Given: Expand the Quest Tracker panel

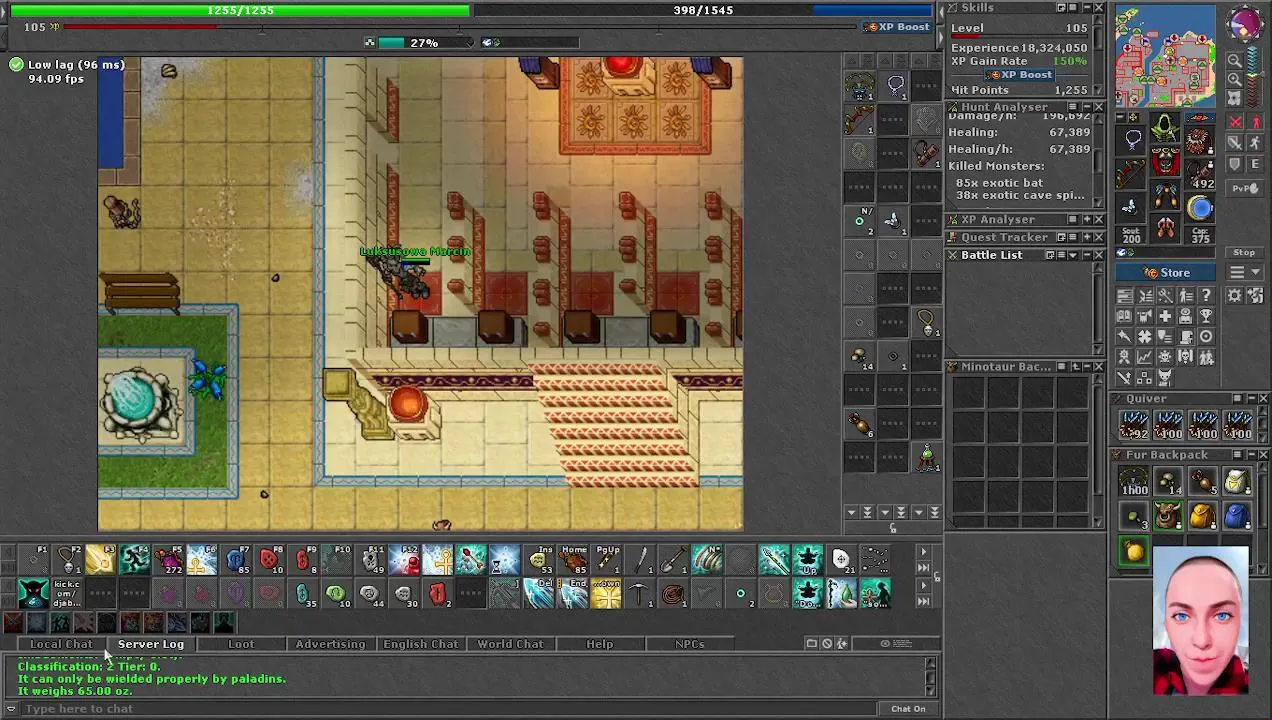Looking at the screenshot, I should (x=1087, y=238).
